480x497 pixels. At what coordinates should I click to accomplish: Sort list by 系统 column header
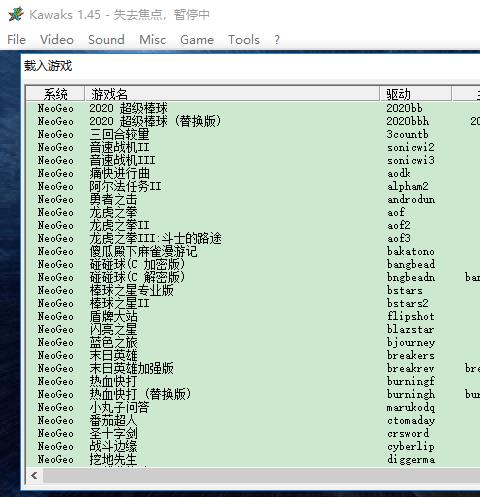pos(55,94)
